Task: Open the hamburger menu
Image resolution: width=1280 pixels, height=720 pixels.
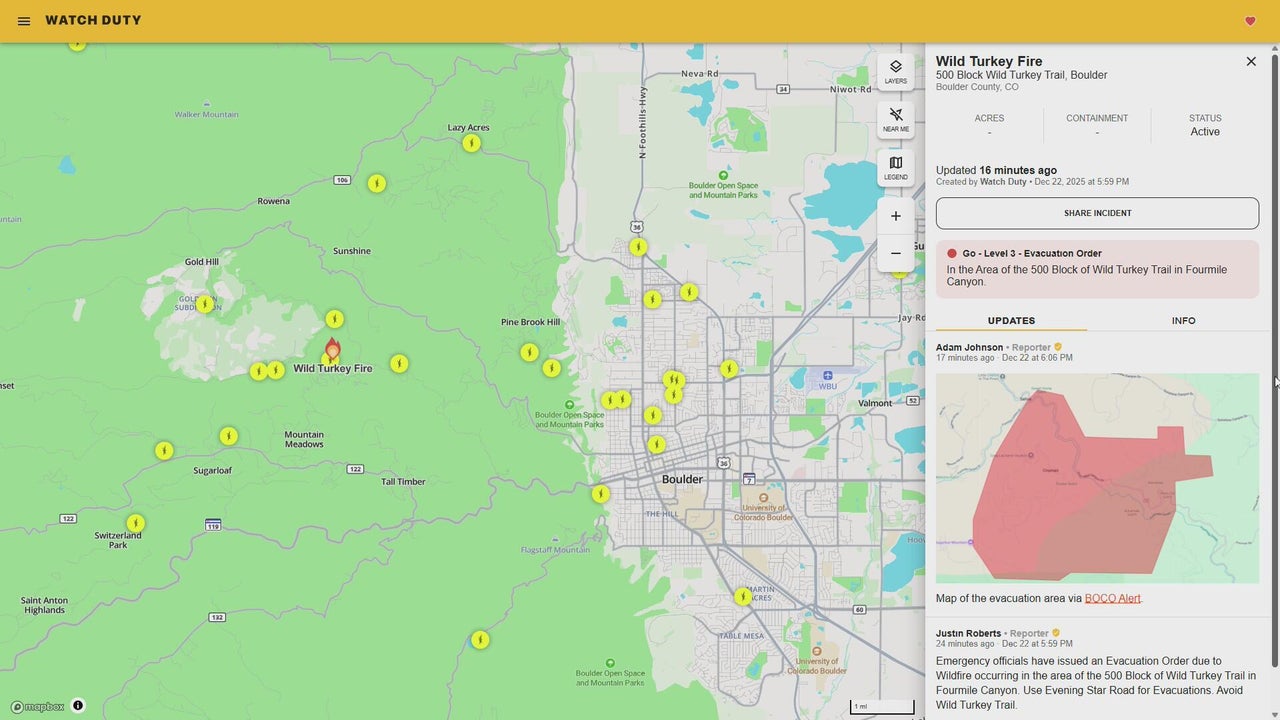Action: coord(24,21)
